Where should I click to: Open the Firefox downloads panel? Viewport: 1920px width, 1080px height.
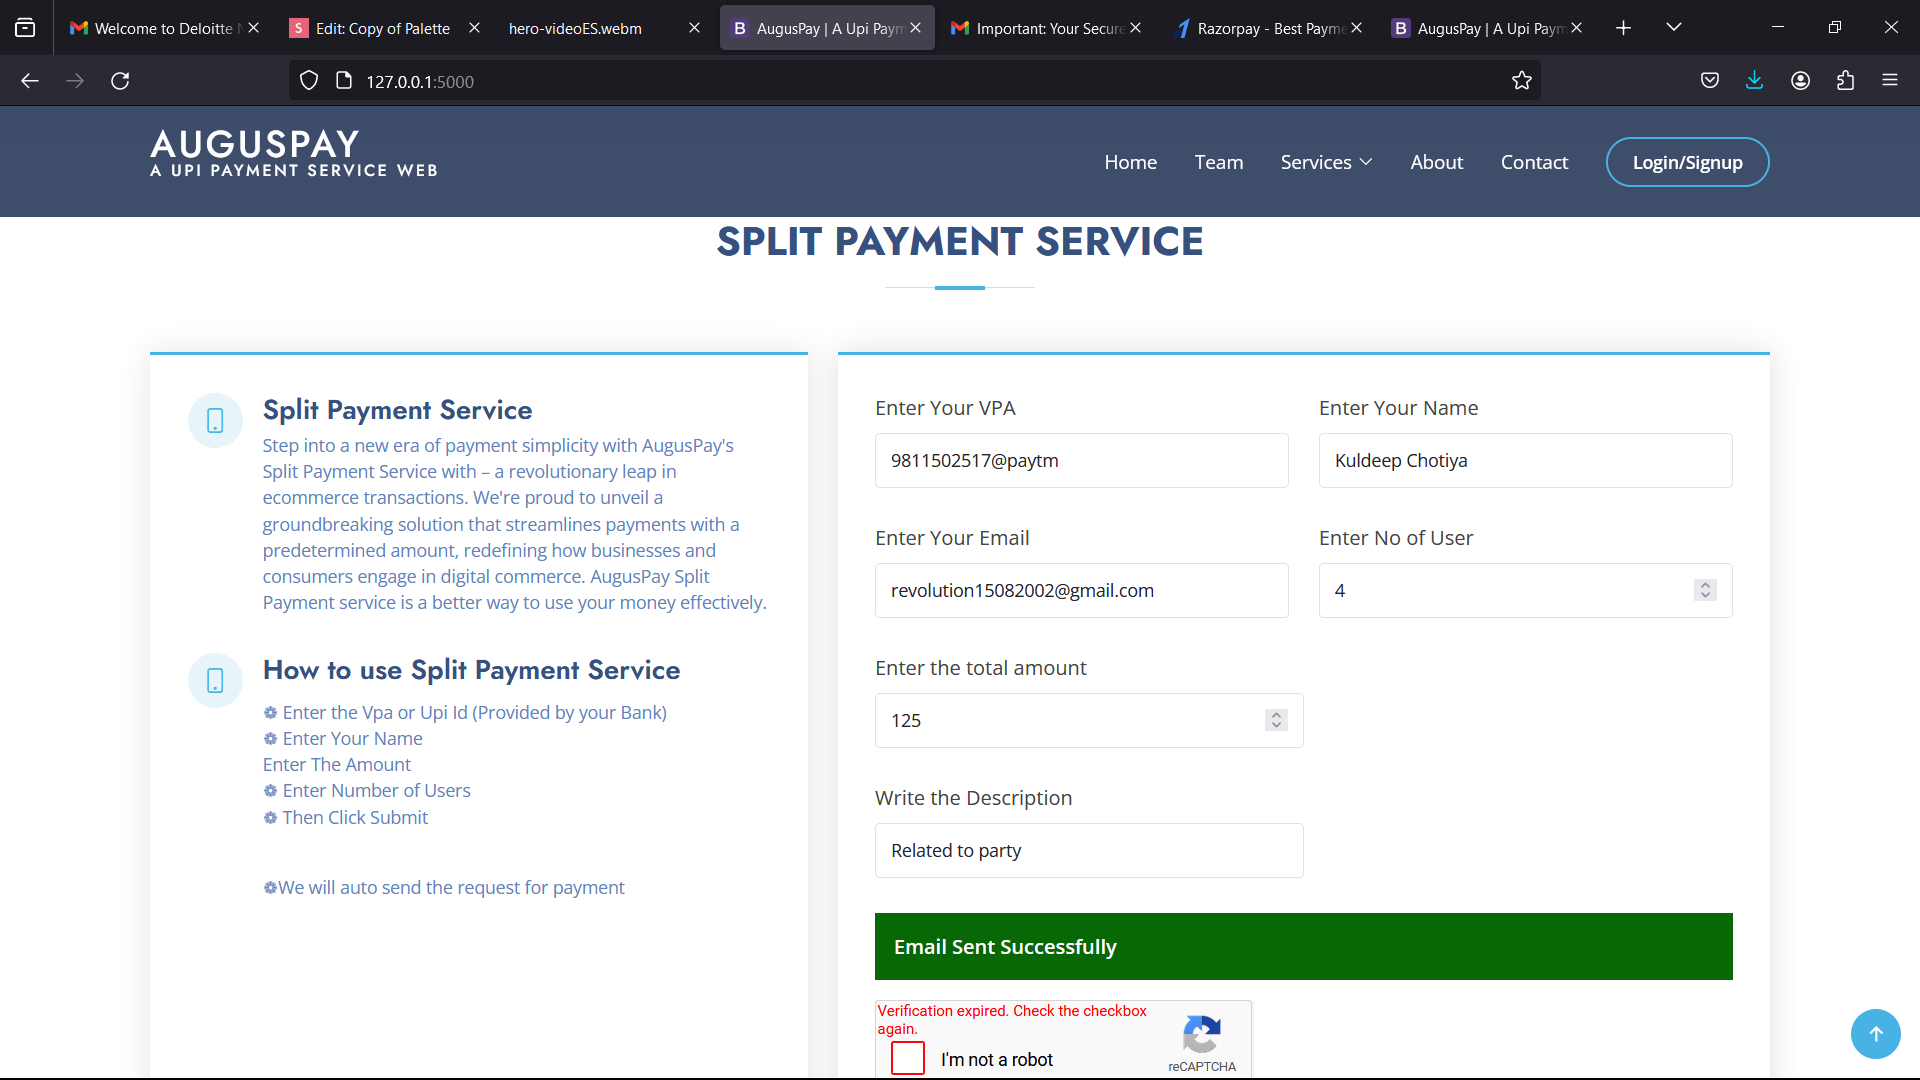pos(1754,81)
